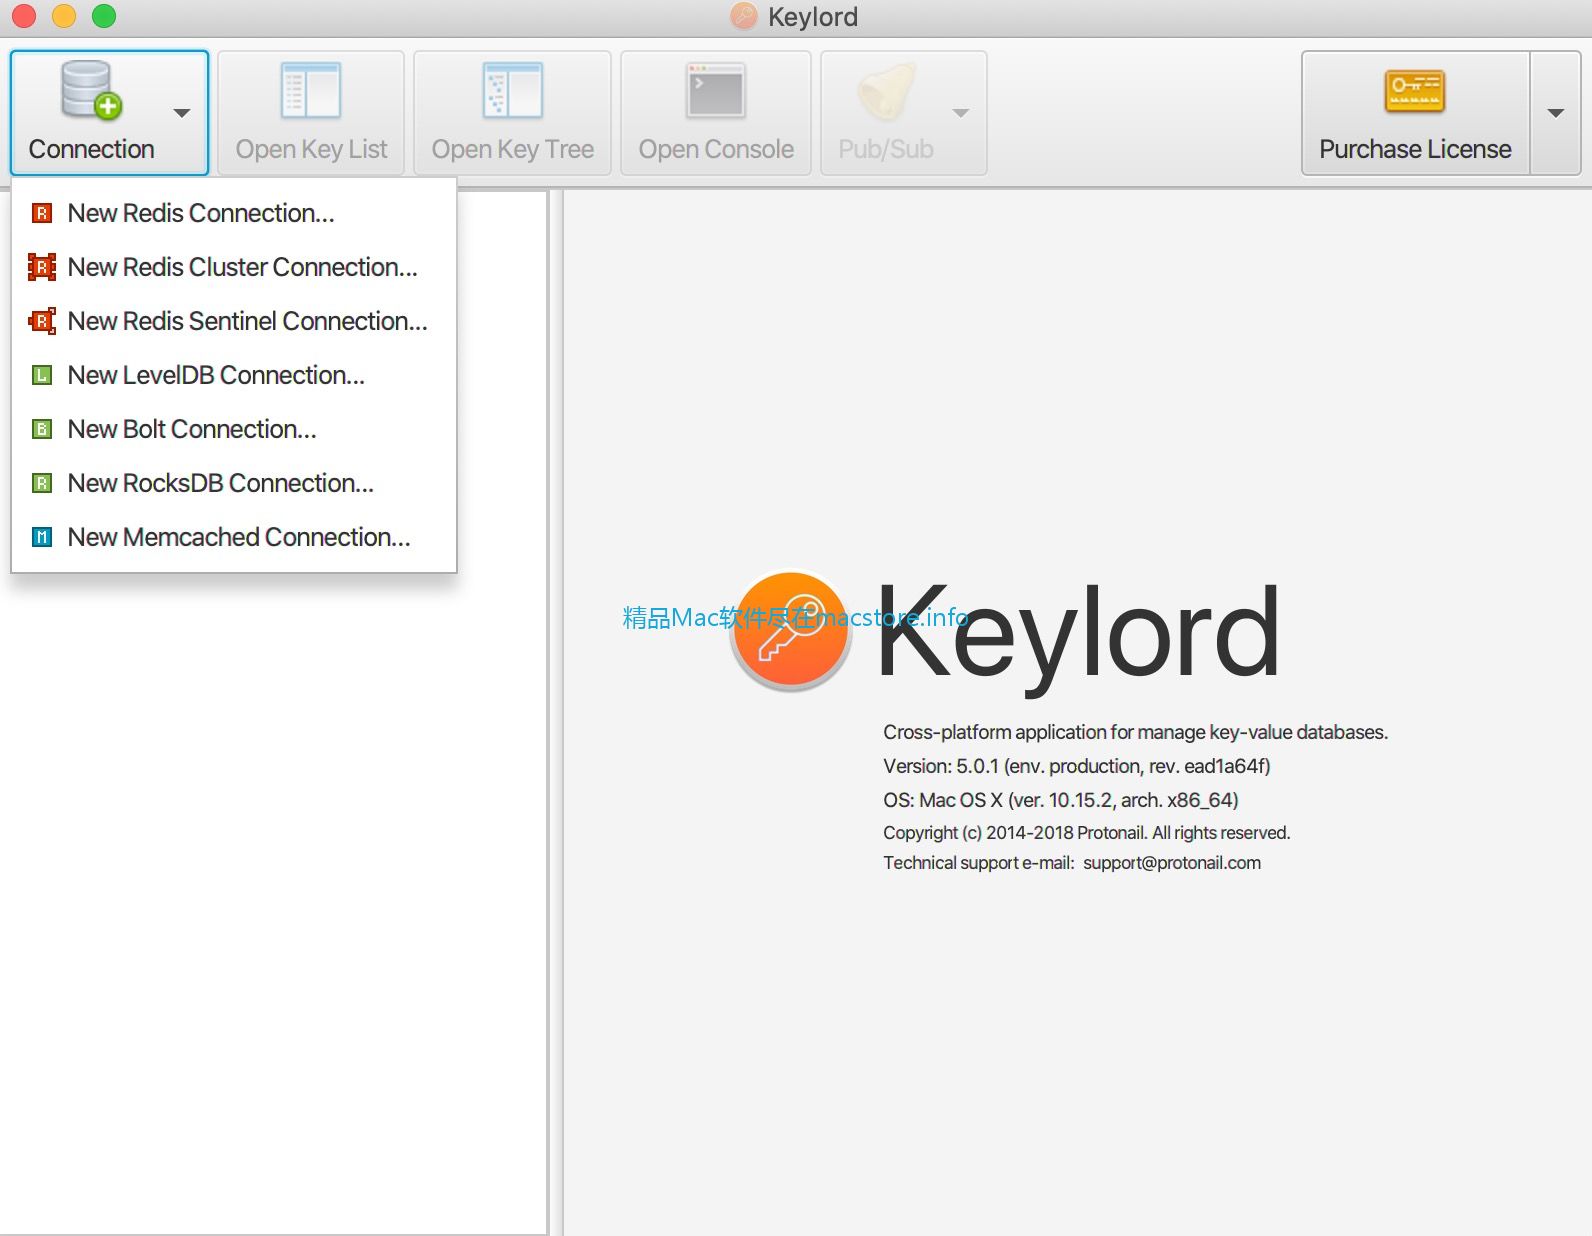Click the orange Keylord key logo

pos(791,630)
